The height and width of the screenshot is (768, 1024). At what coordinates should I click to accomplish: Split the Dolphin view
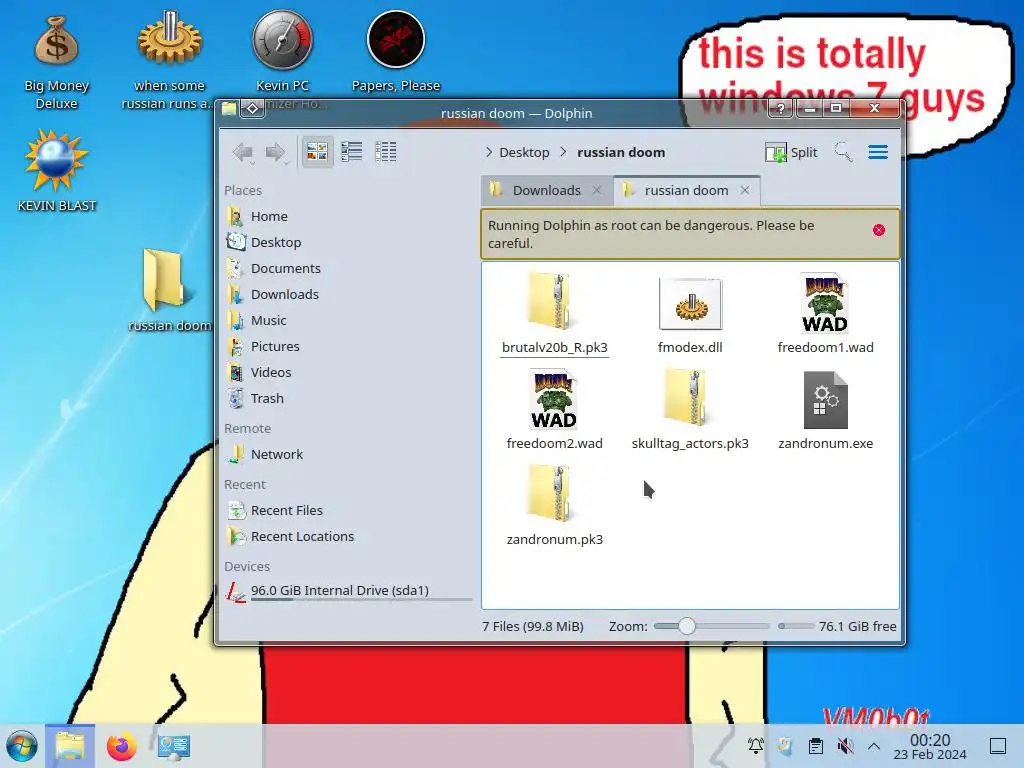tap(791, 152)
